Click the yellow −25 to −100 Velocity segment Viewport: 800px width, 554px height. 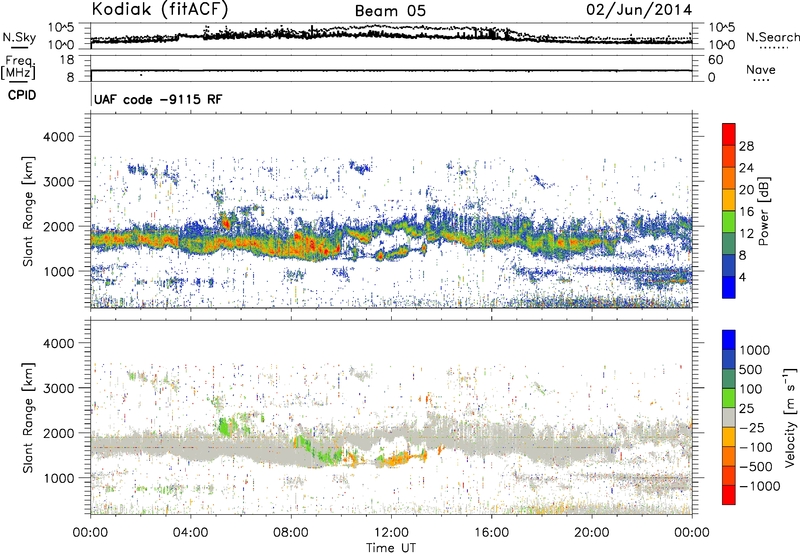[x=729, y=437]
